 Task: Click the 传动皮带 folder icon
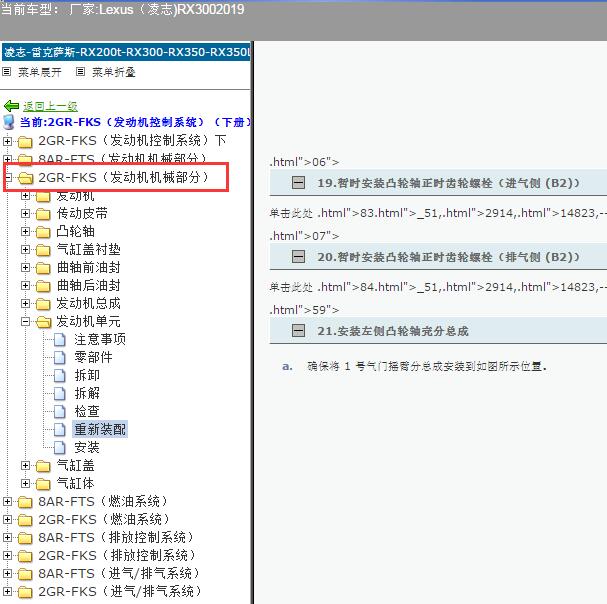[x=43, y=214]
